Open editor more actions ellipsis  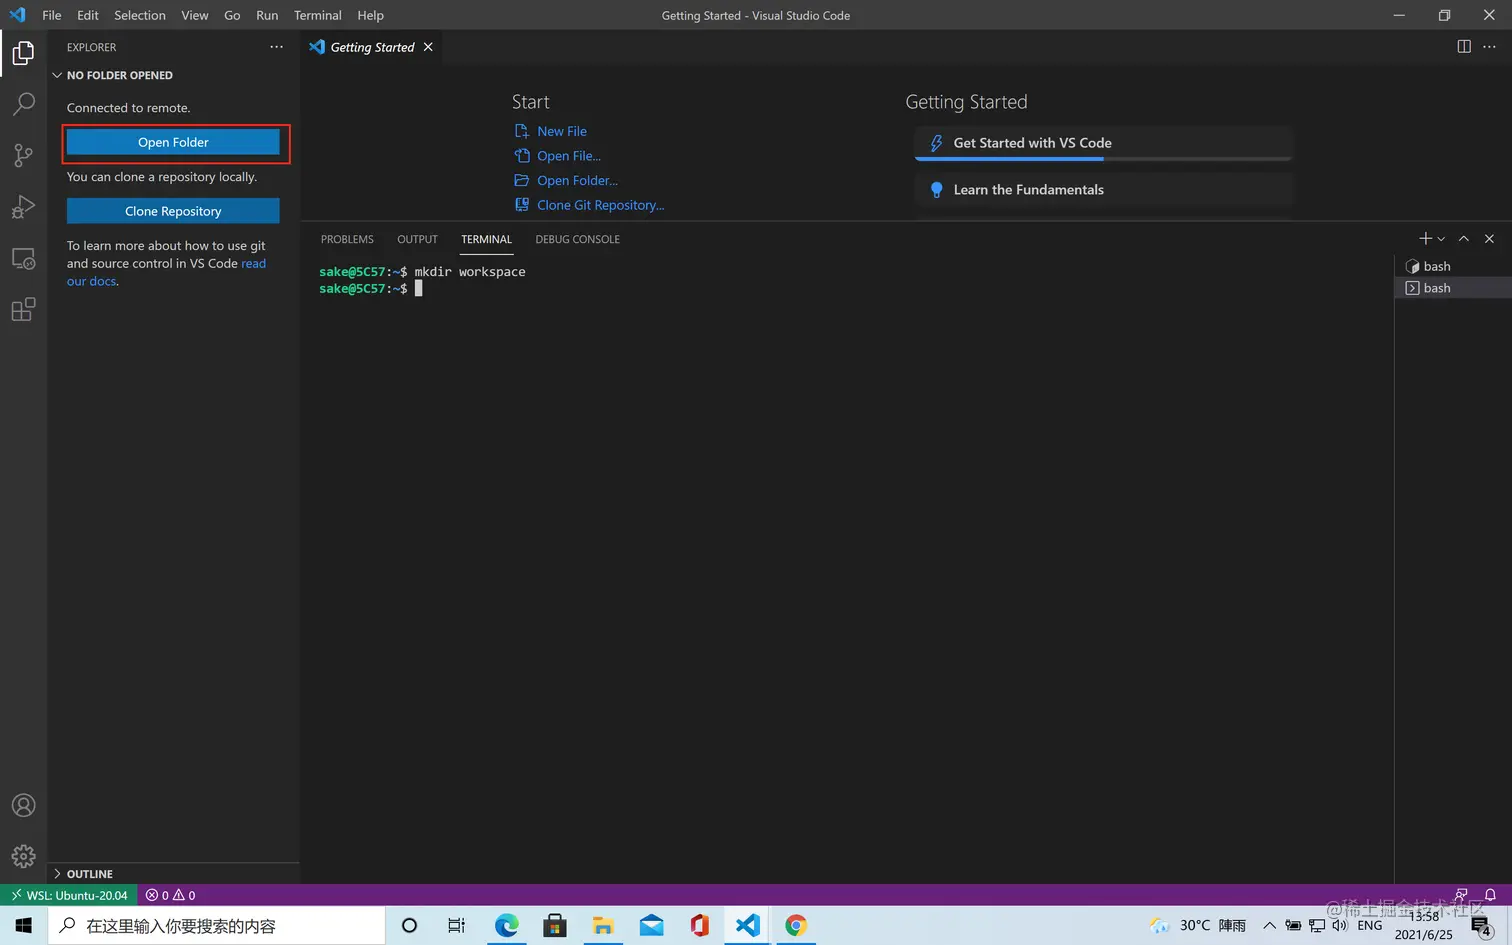(x=1490, y=47)
